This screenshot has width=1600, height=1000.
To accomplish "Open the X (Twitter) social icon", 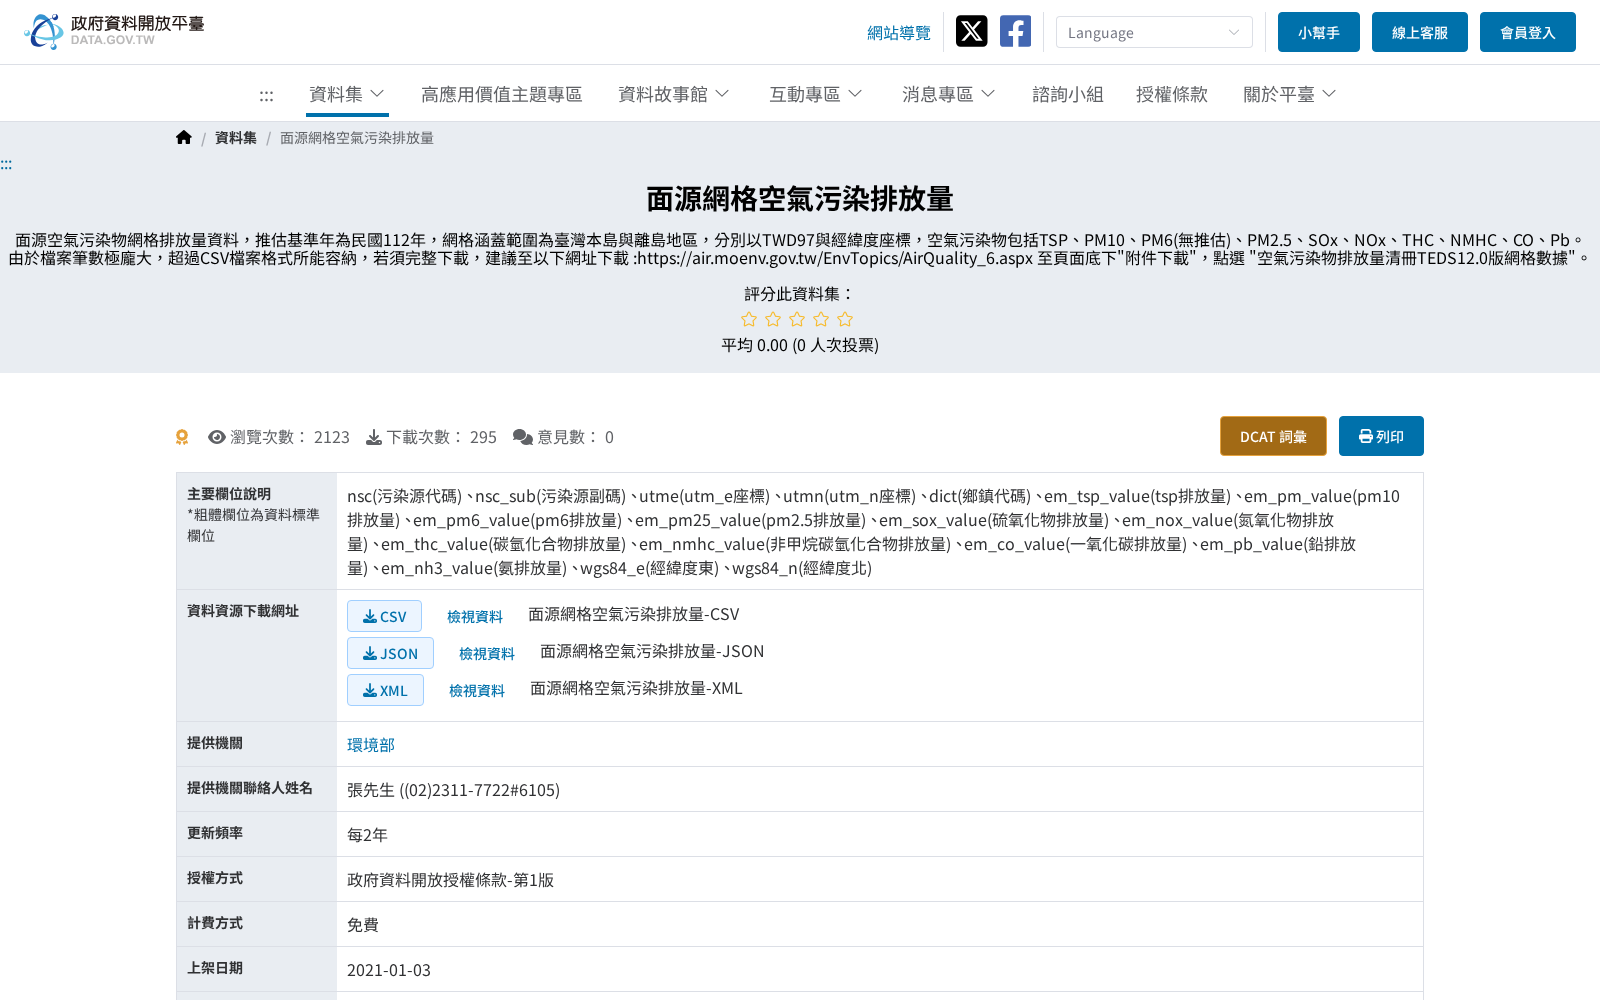I will tap(971, 31).
